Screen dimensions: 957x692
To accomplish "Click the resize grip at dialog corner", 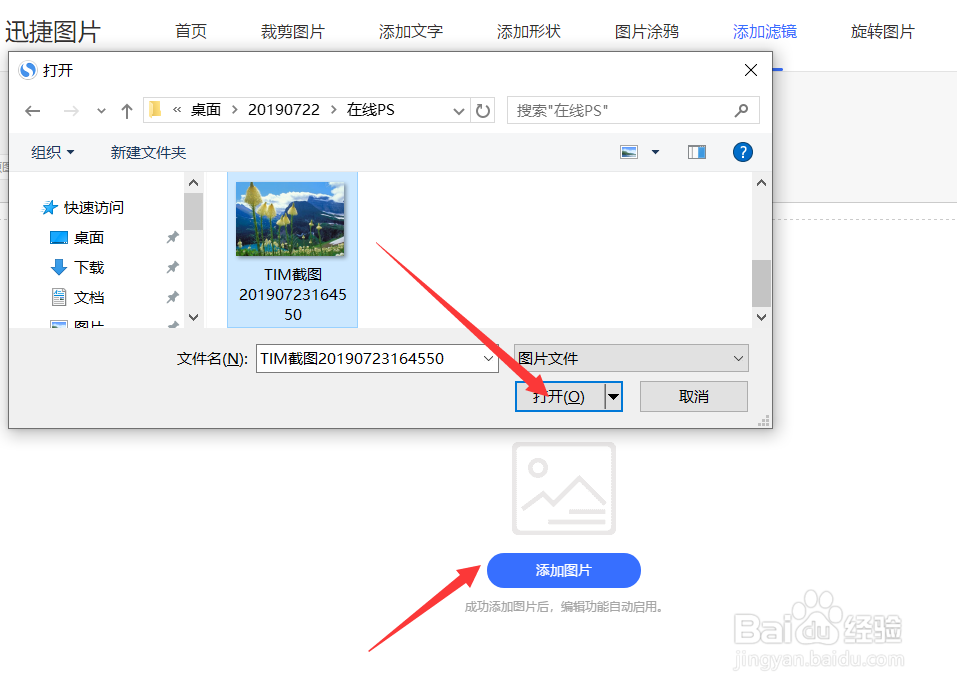I will coord(764,420).
